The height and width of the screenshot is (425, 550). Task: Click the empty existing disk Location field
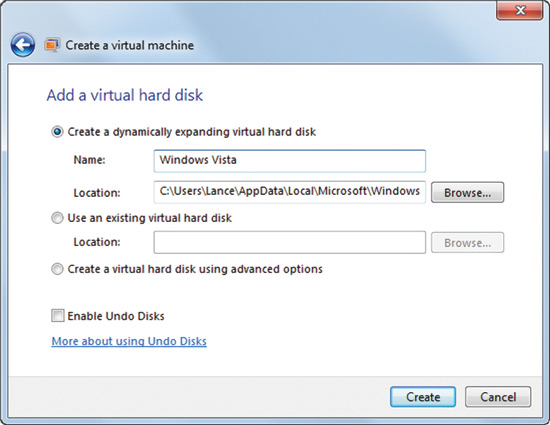(x=290, y=242)
